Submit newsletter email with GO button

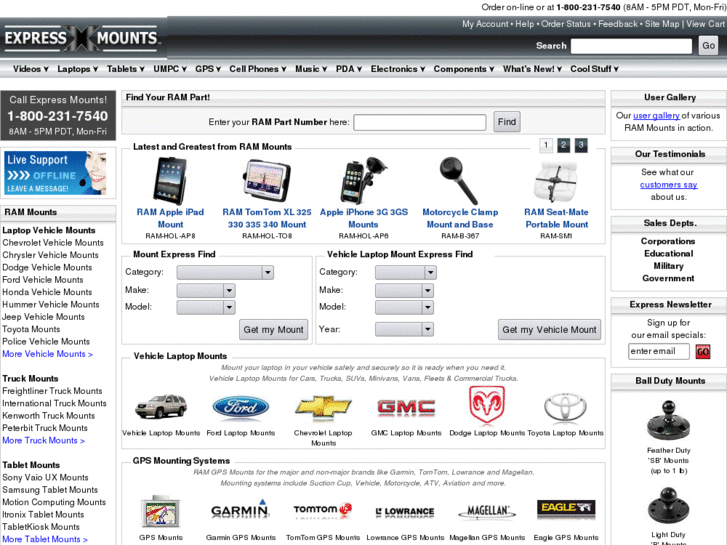[x=702, y=351]
